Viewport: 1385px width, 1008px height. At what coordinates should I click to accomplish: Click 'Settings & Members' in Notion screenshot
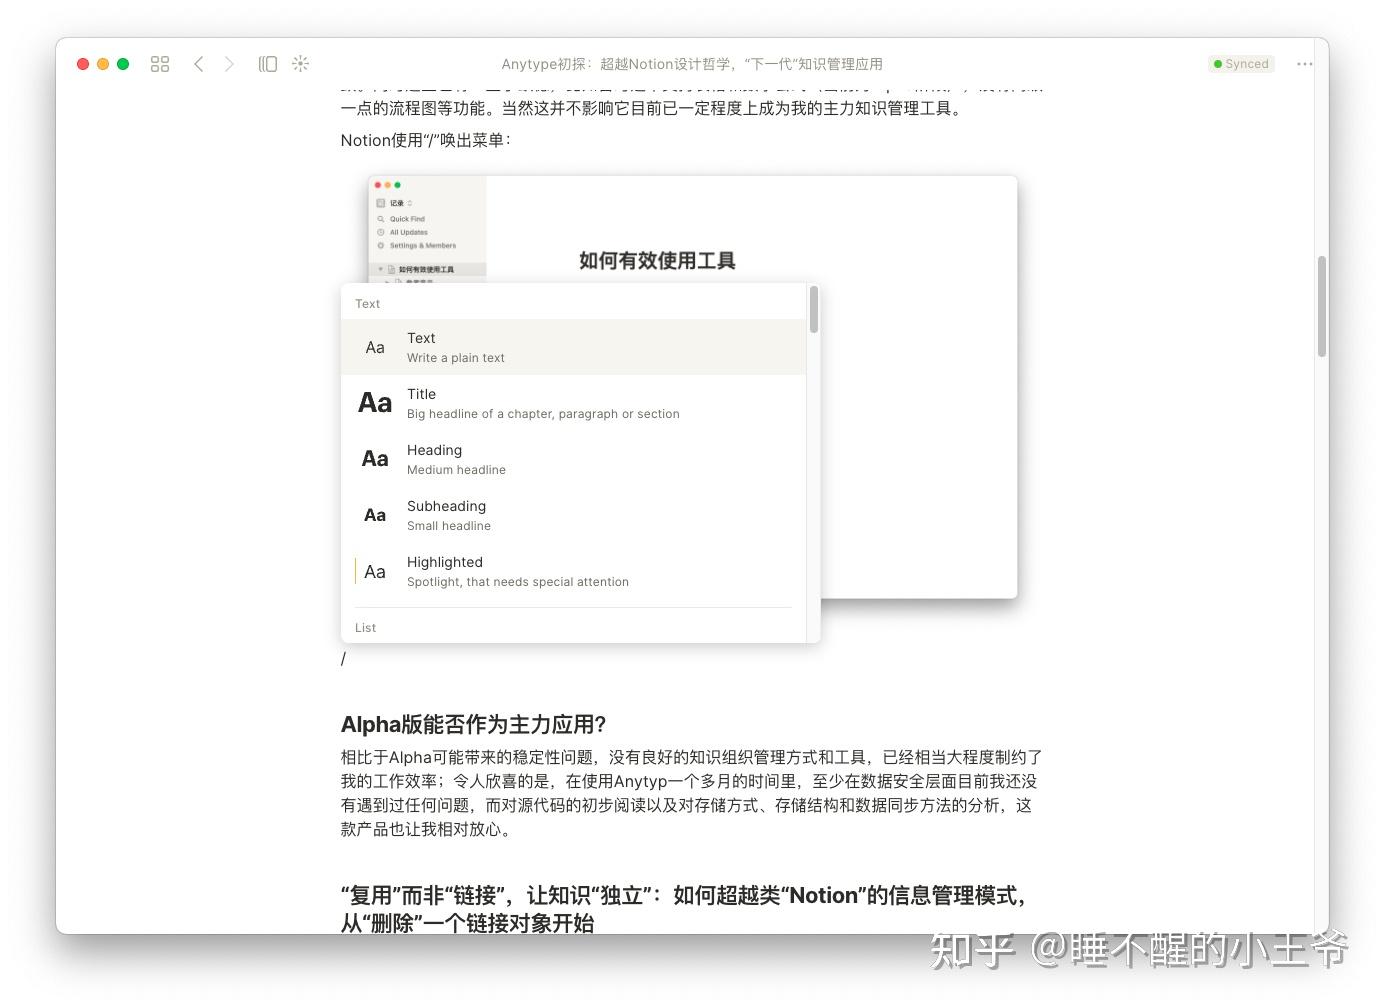[x=423, y=245]
